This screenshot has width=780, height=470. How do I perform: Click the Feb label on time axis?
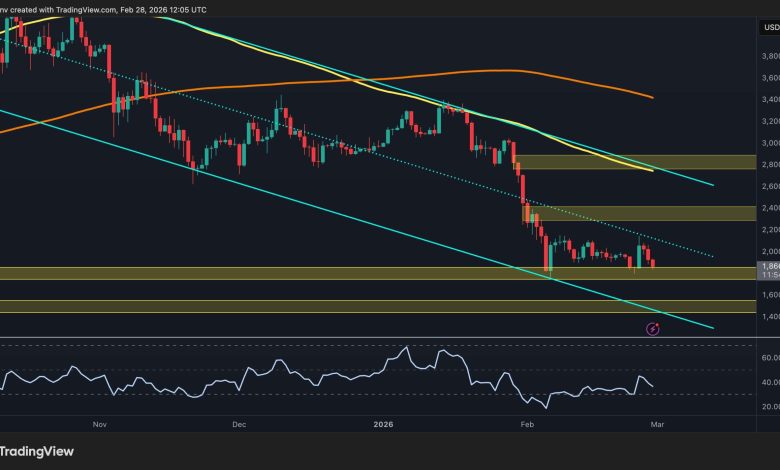point(525,424)
